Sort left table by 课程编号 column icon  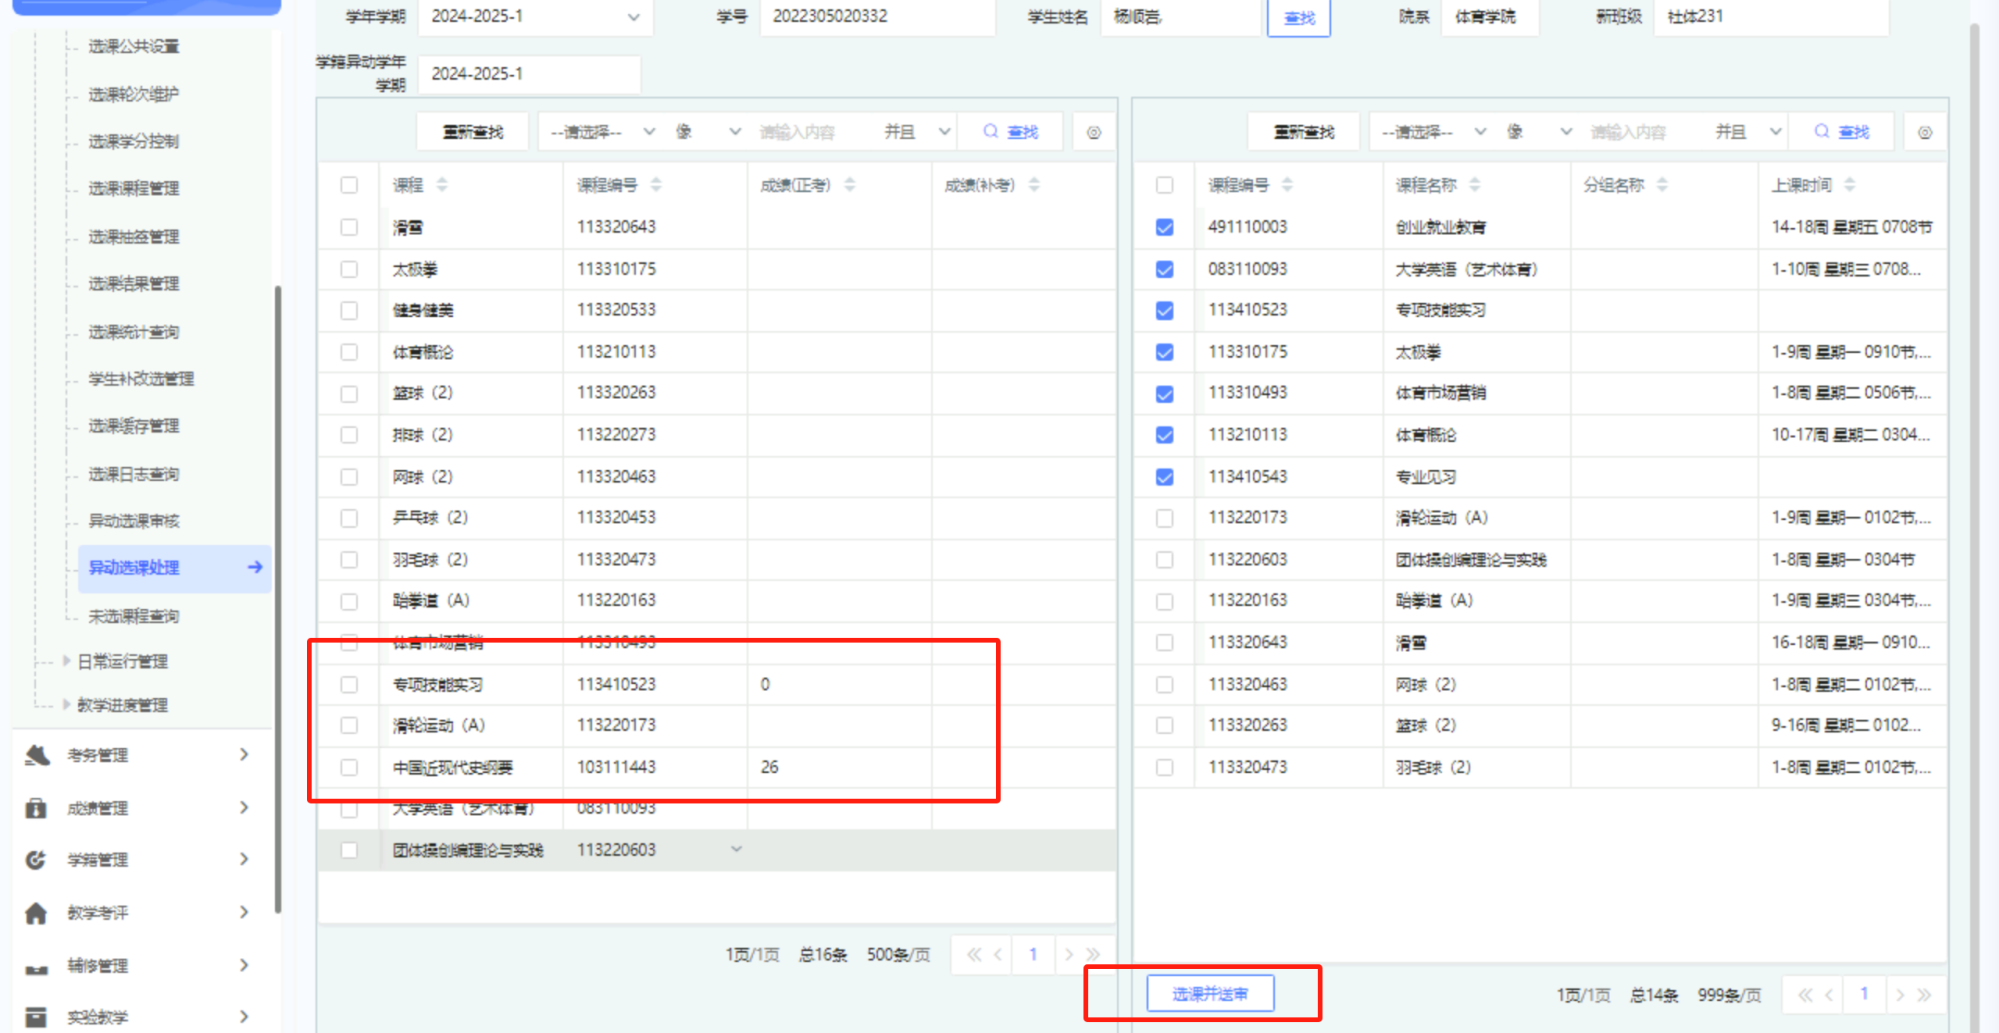[x=656, y=185]
